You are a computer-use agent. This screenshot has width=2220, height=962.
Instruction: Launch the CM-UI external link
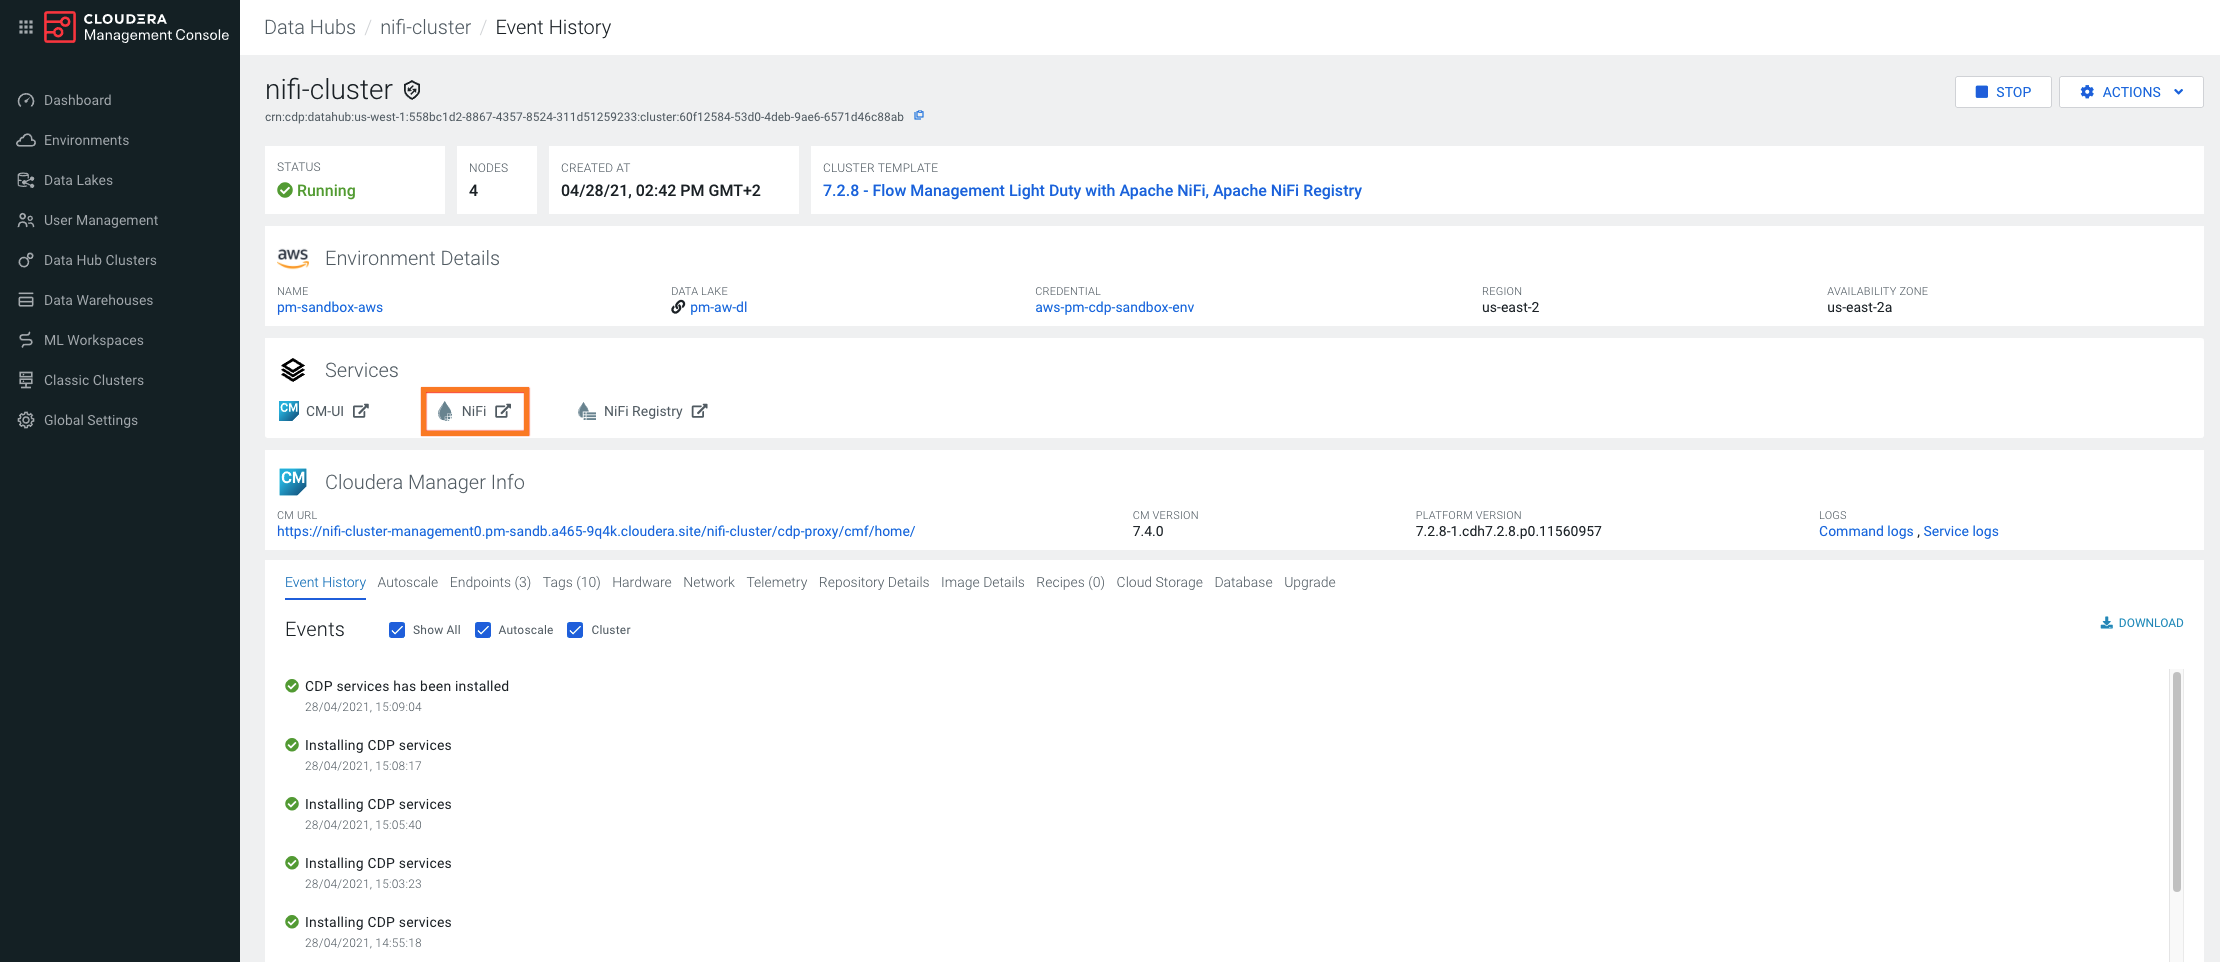[325, 410]
